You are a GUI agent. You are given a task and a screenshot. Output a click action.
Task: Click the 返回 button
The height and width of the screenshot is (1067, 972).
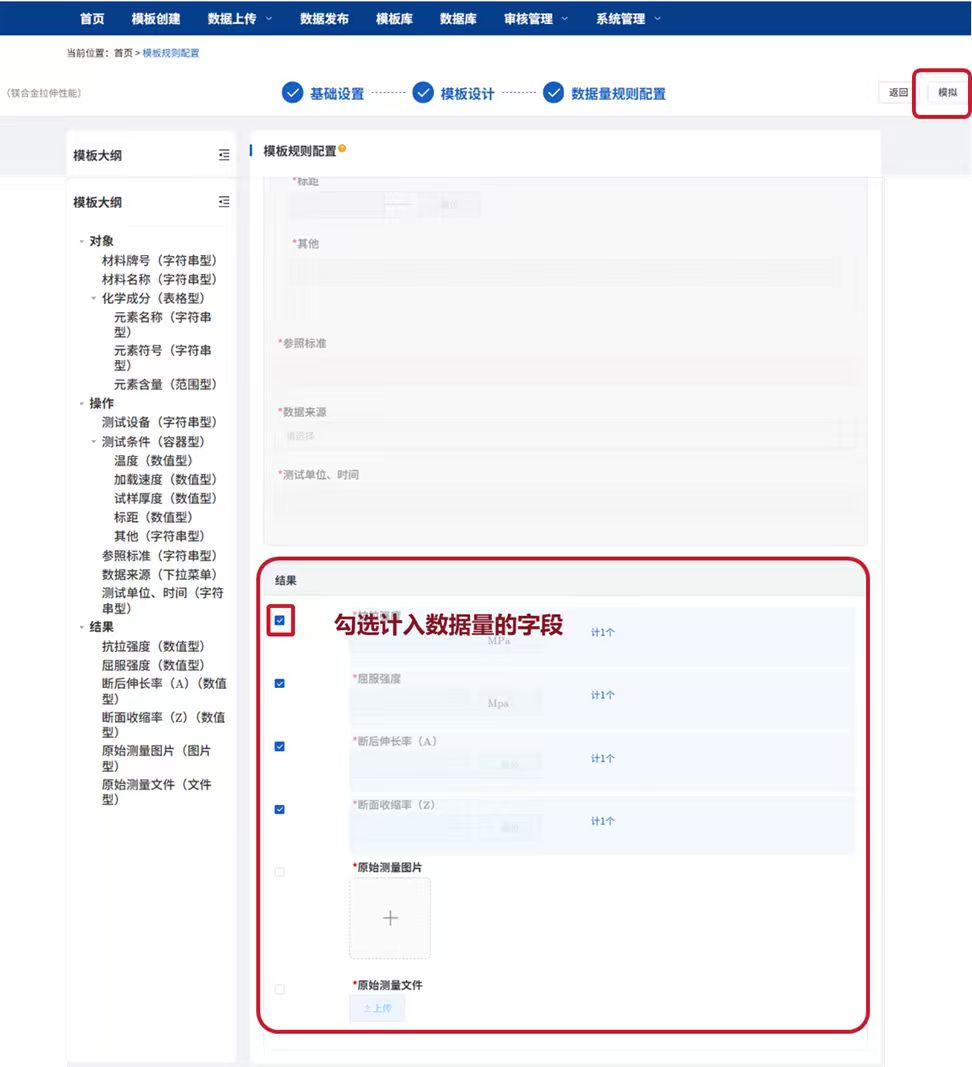(x=898, y=93)
